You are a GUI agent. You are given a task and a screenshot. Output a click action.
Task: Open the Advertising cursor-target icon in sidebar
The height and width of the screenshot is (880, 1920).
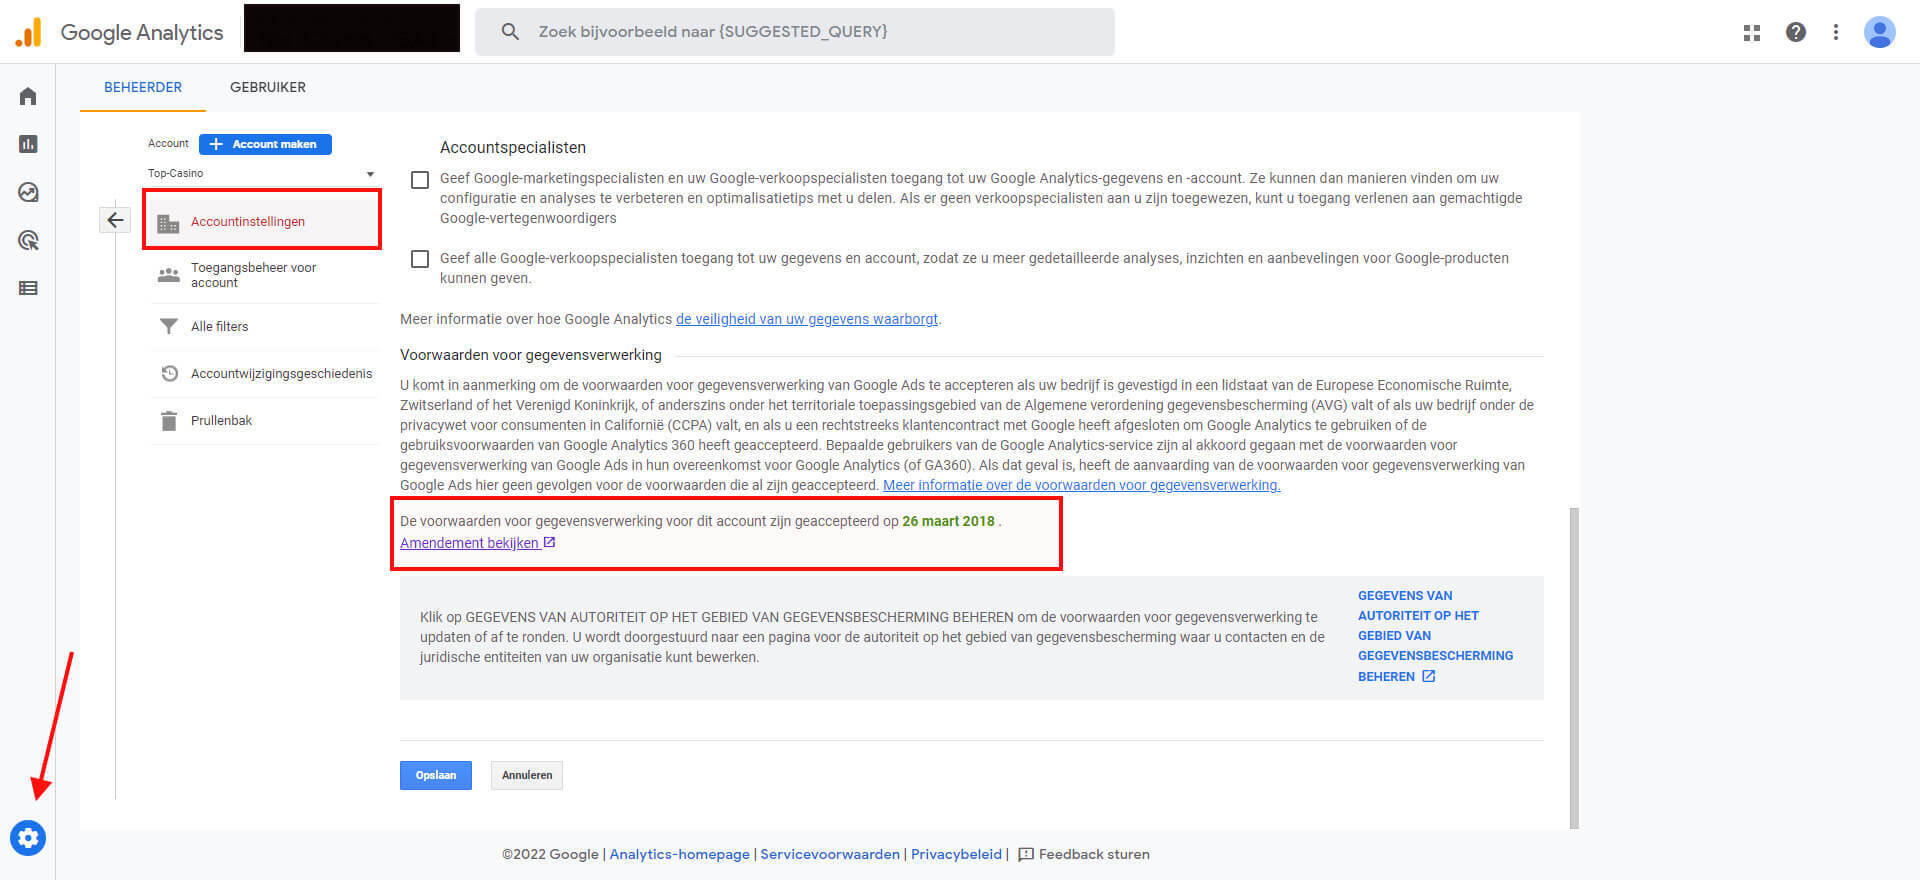point(28,240)
